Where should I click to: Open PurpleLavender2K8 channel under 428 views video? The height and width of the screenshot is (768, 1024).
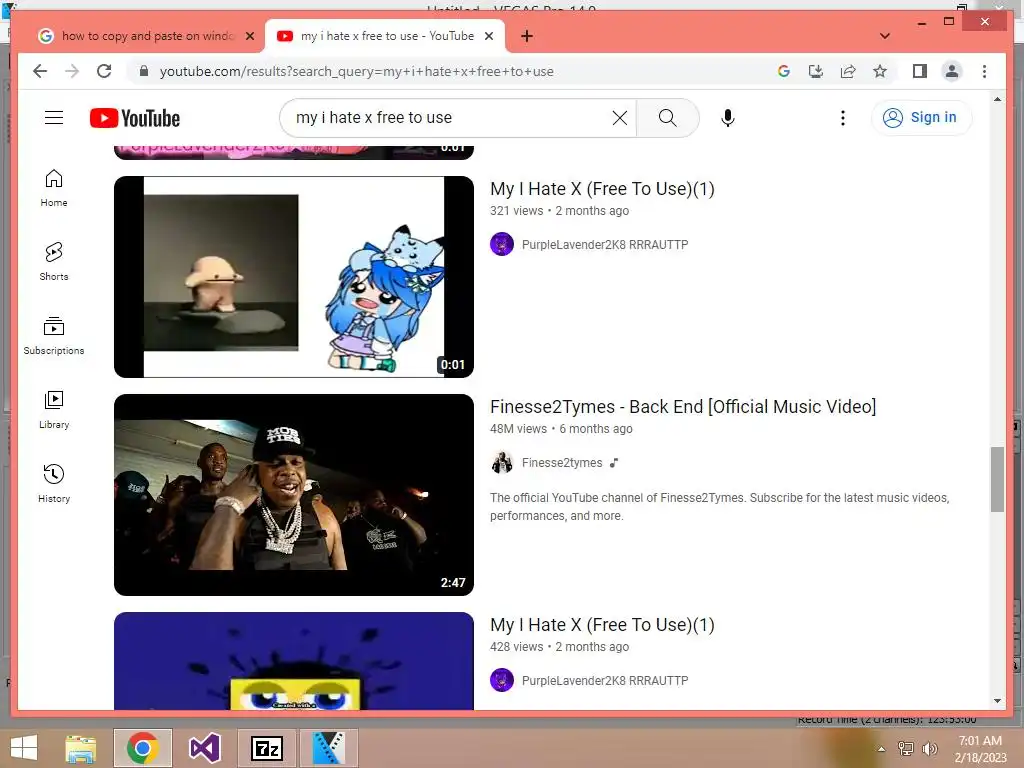pyautogui.click(x=605, y=681)
